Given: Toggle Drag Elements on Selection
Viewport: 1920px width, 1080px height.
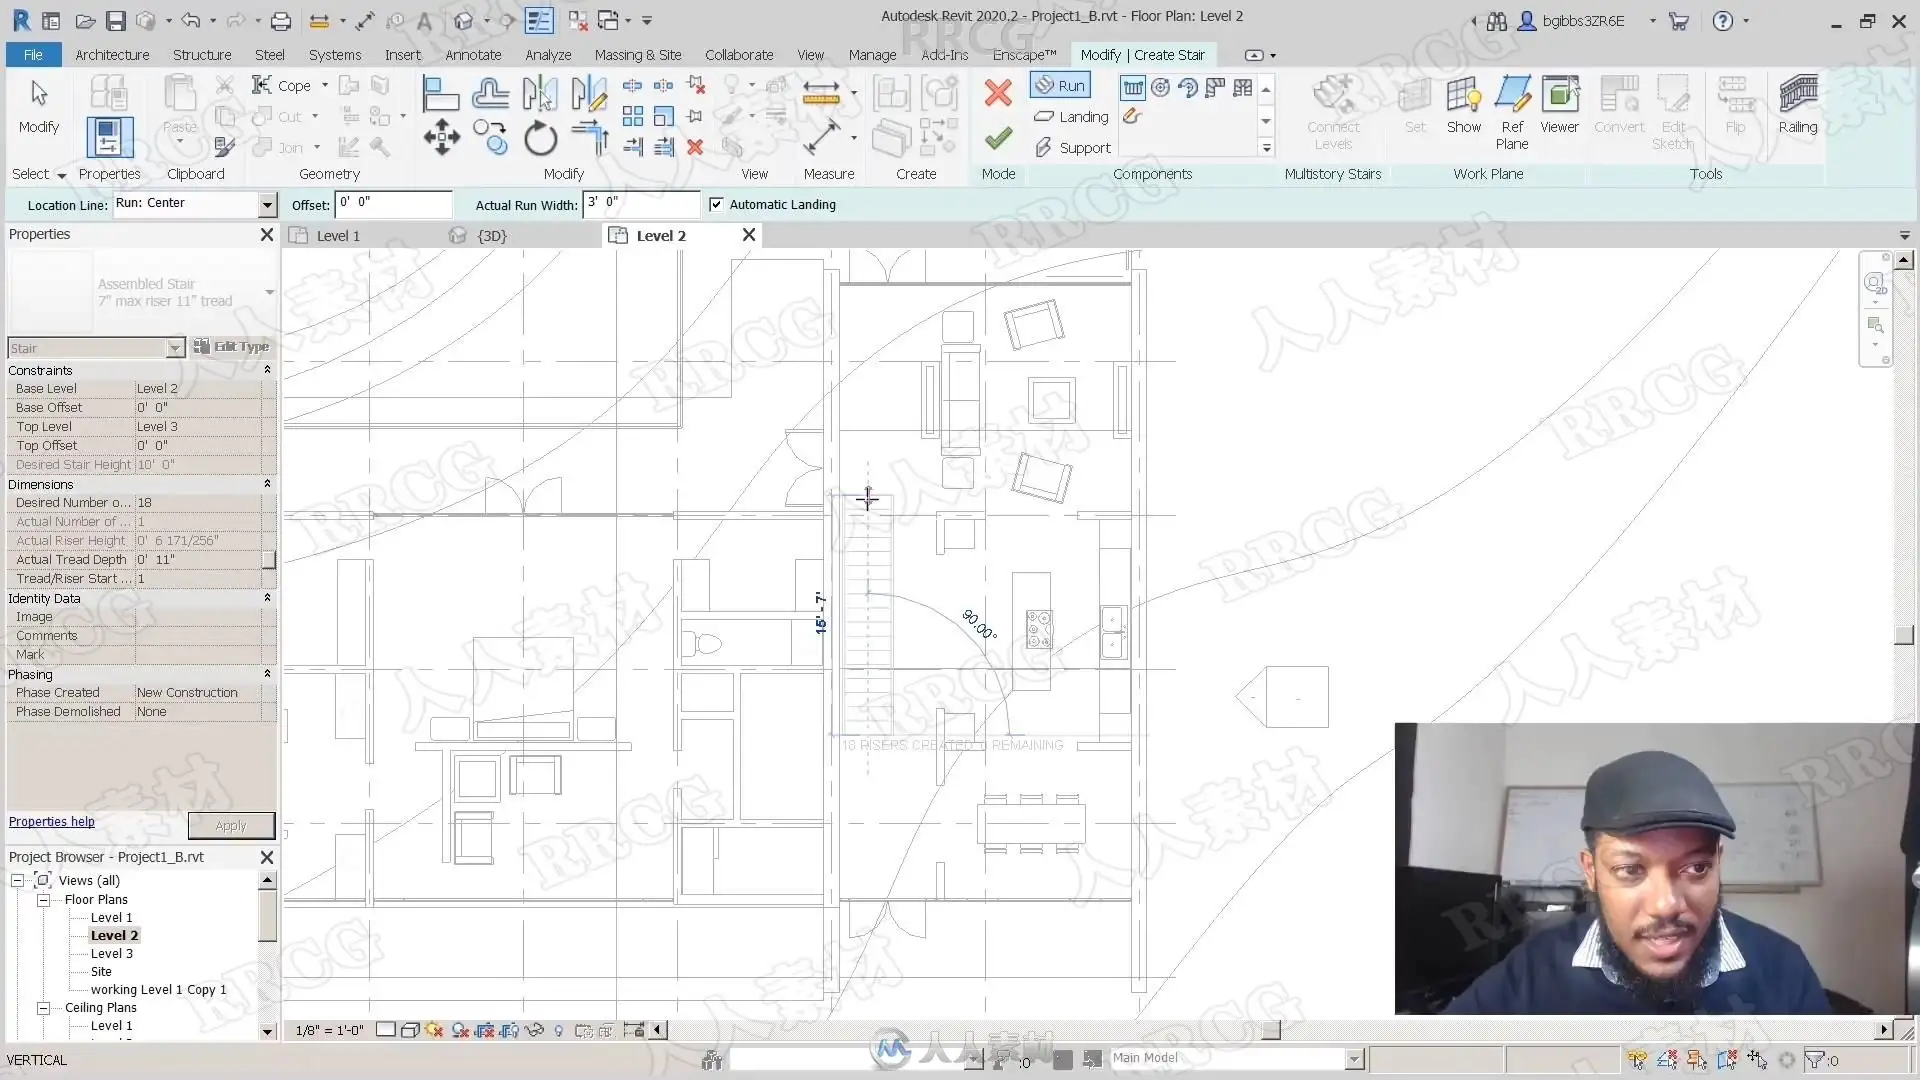Looking at the screenshot, I should pyautogui.click(x=1757, y=1060).
